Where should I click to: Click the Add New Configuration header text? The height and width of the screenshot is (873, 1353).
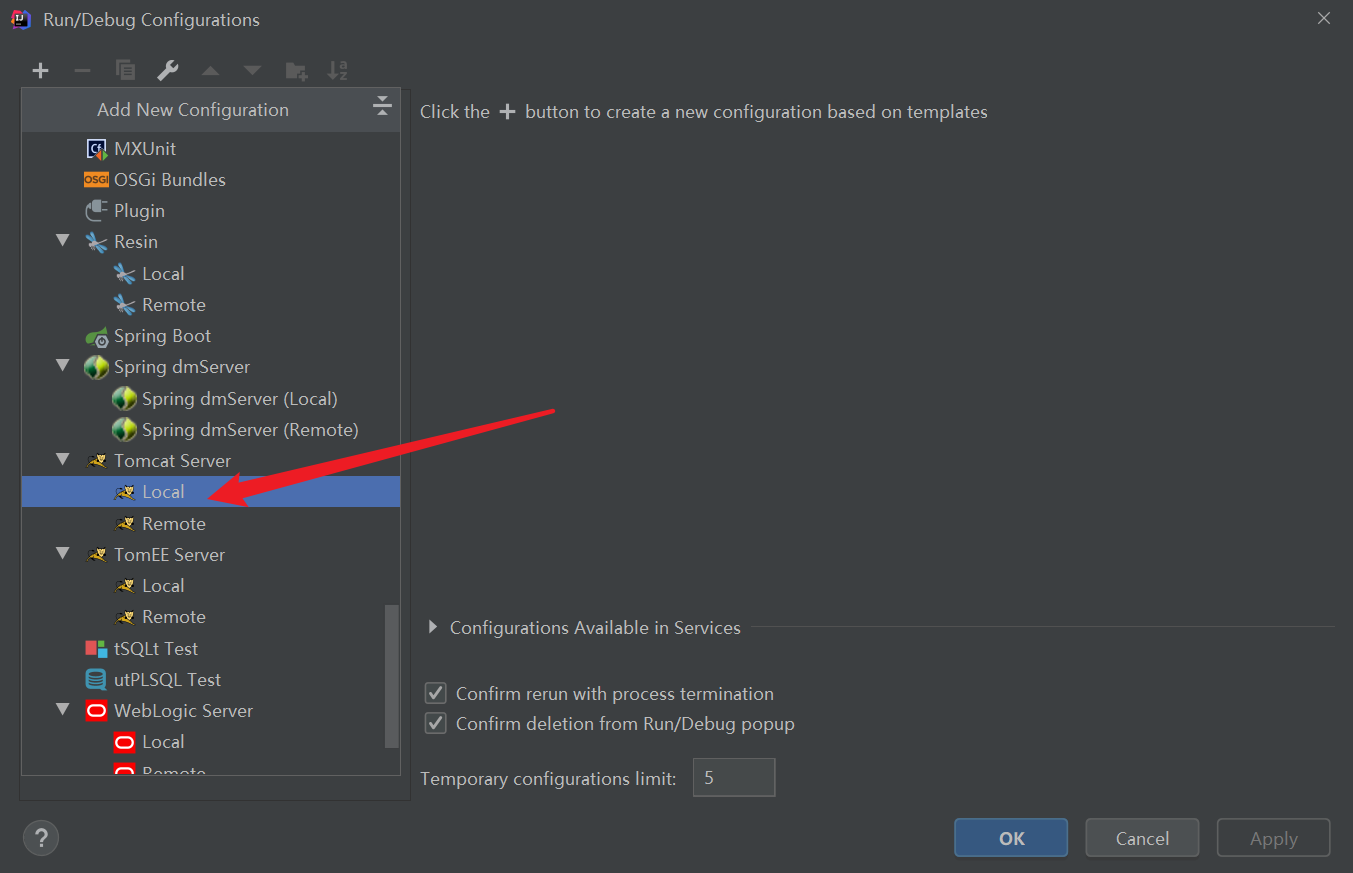click(193, 110)
